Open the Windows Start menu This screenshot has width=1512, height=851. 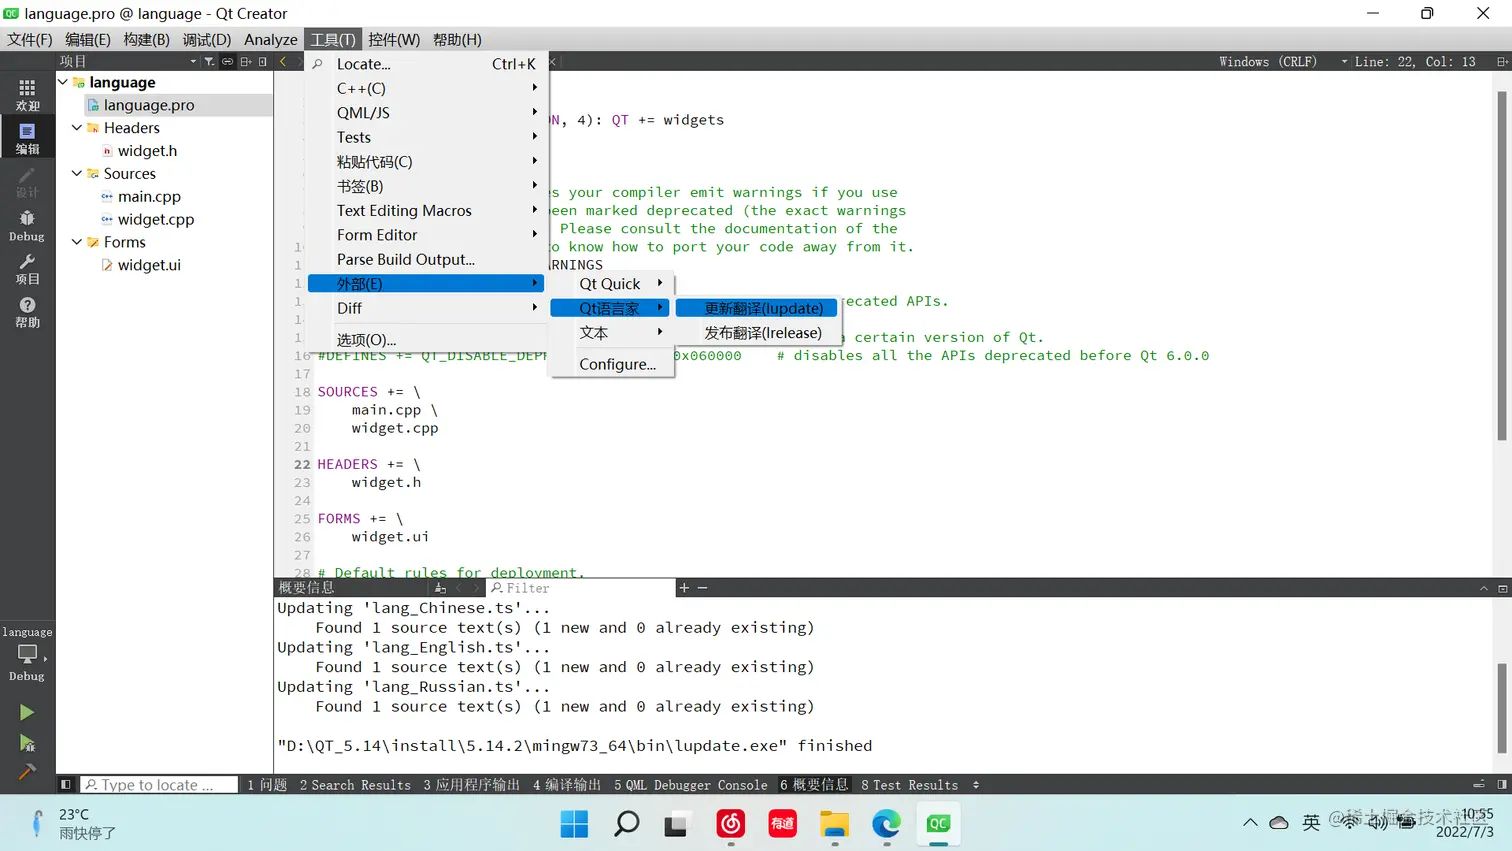574,824
